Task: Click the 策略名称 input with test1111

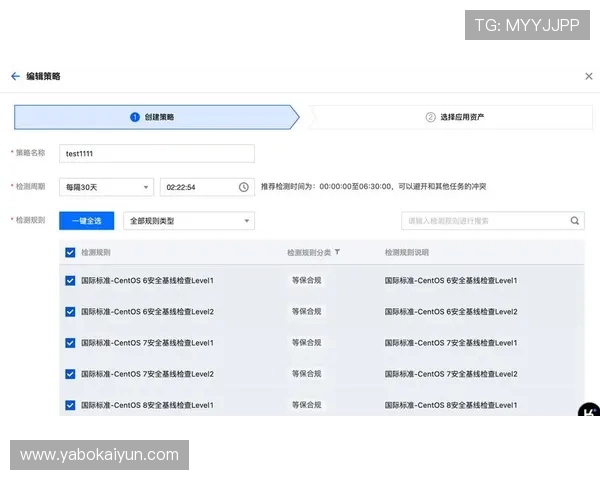Action: pos(157,153)
